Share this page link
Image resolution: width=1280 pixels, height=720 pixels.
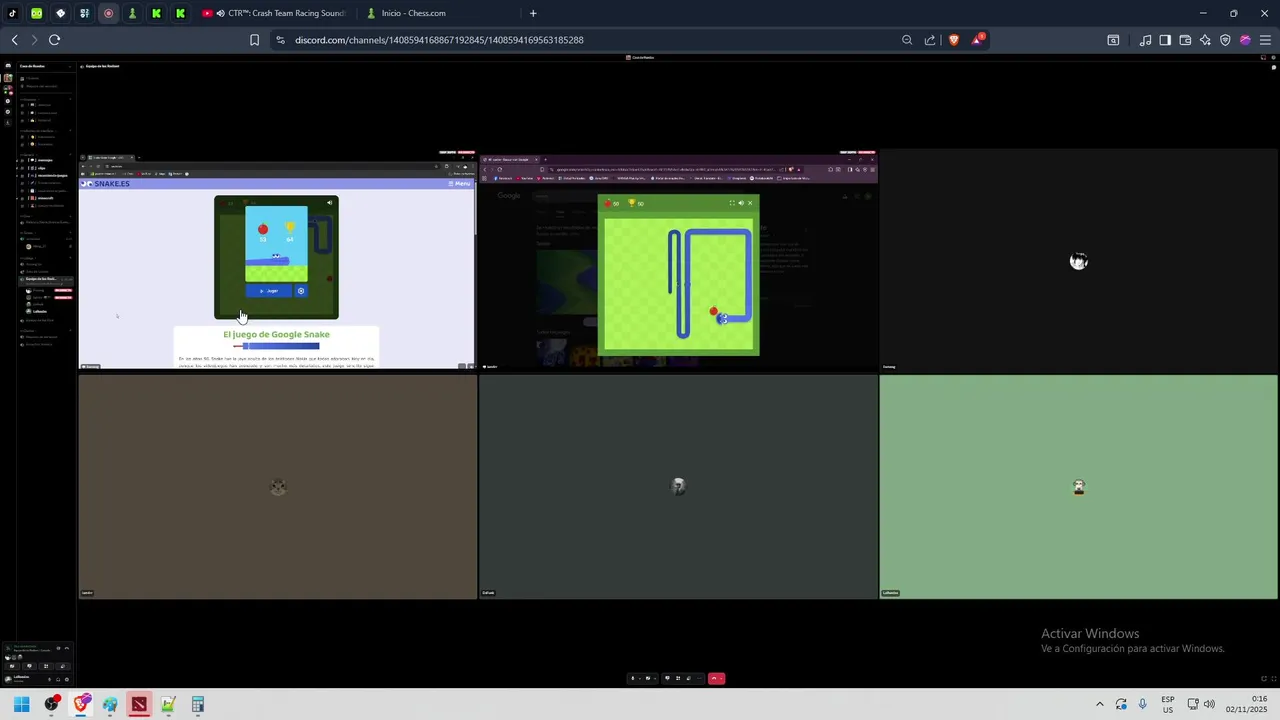pos(930,40)
